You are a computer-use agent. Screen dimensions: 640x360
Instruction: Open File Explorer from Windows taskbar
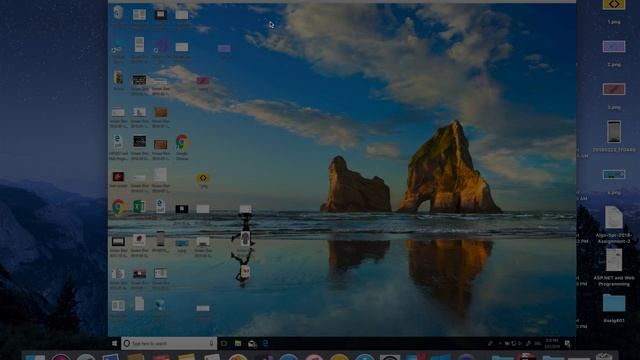[x=238, y=343]
